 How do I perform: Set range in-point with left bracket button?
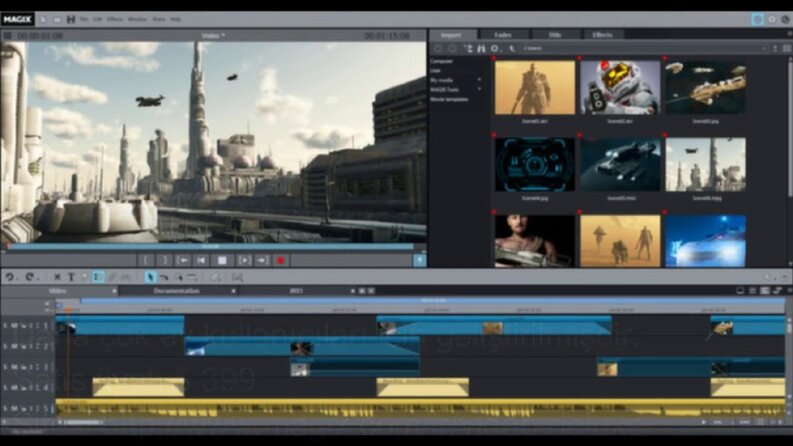click(146, 260)
